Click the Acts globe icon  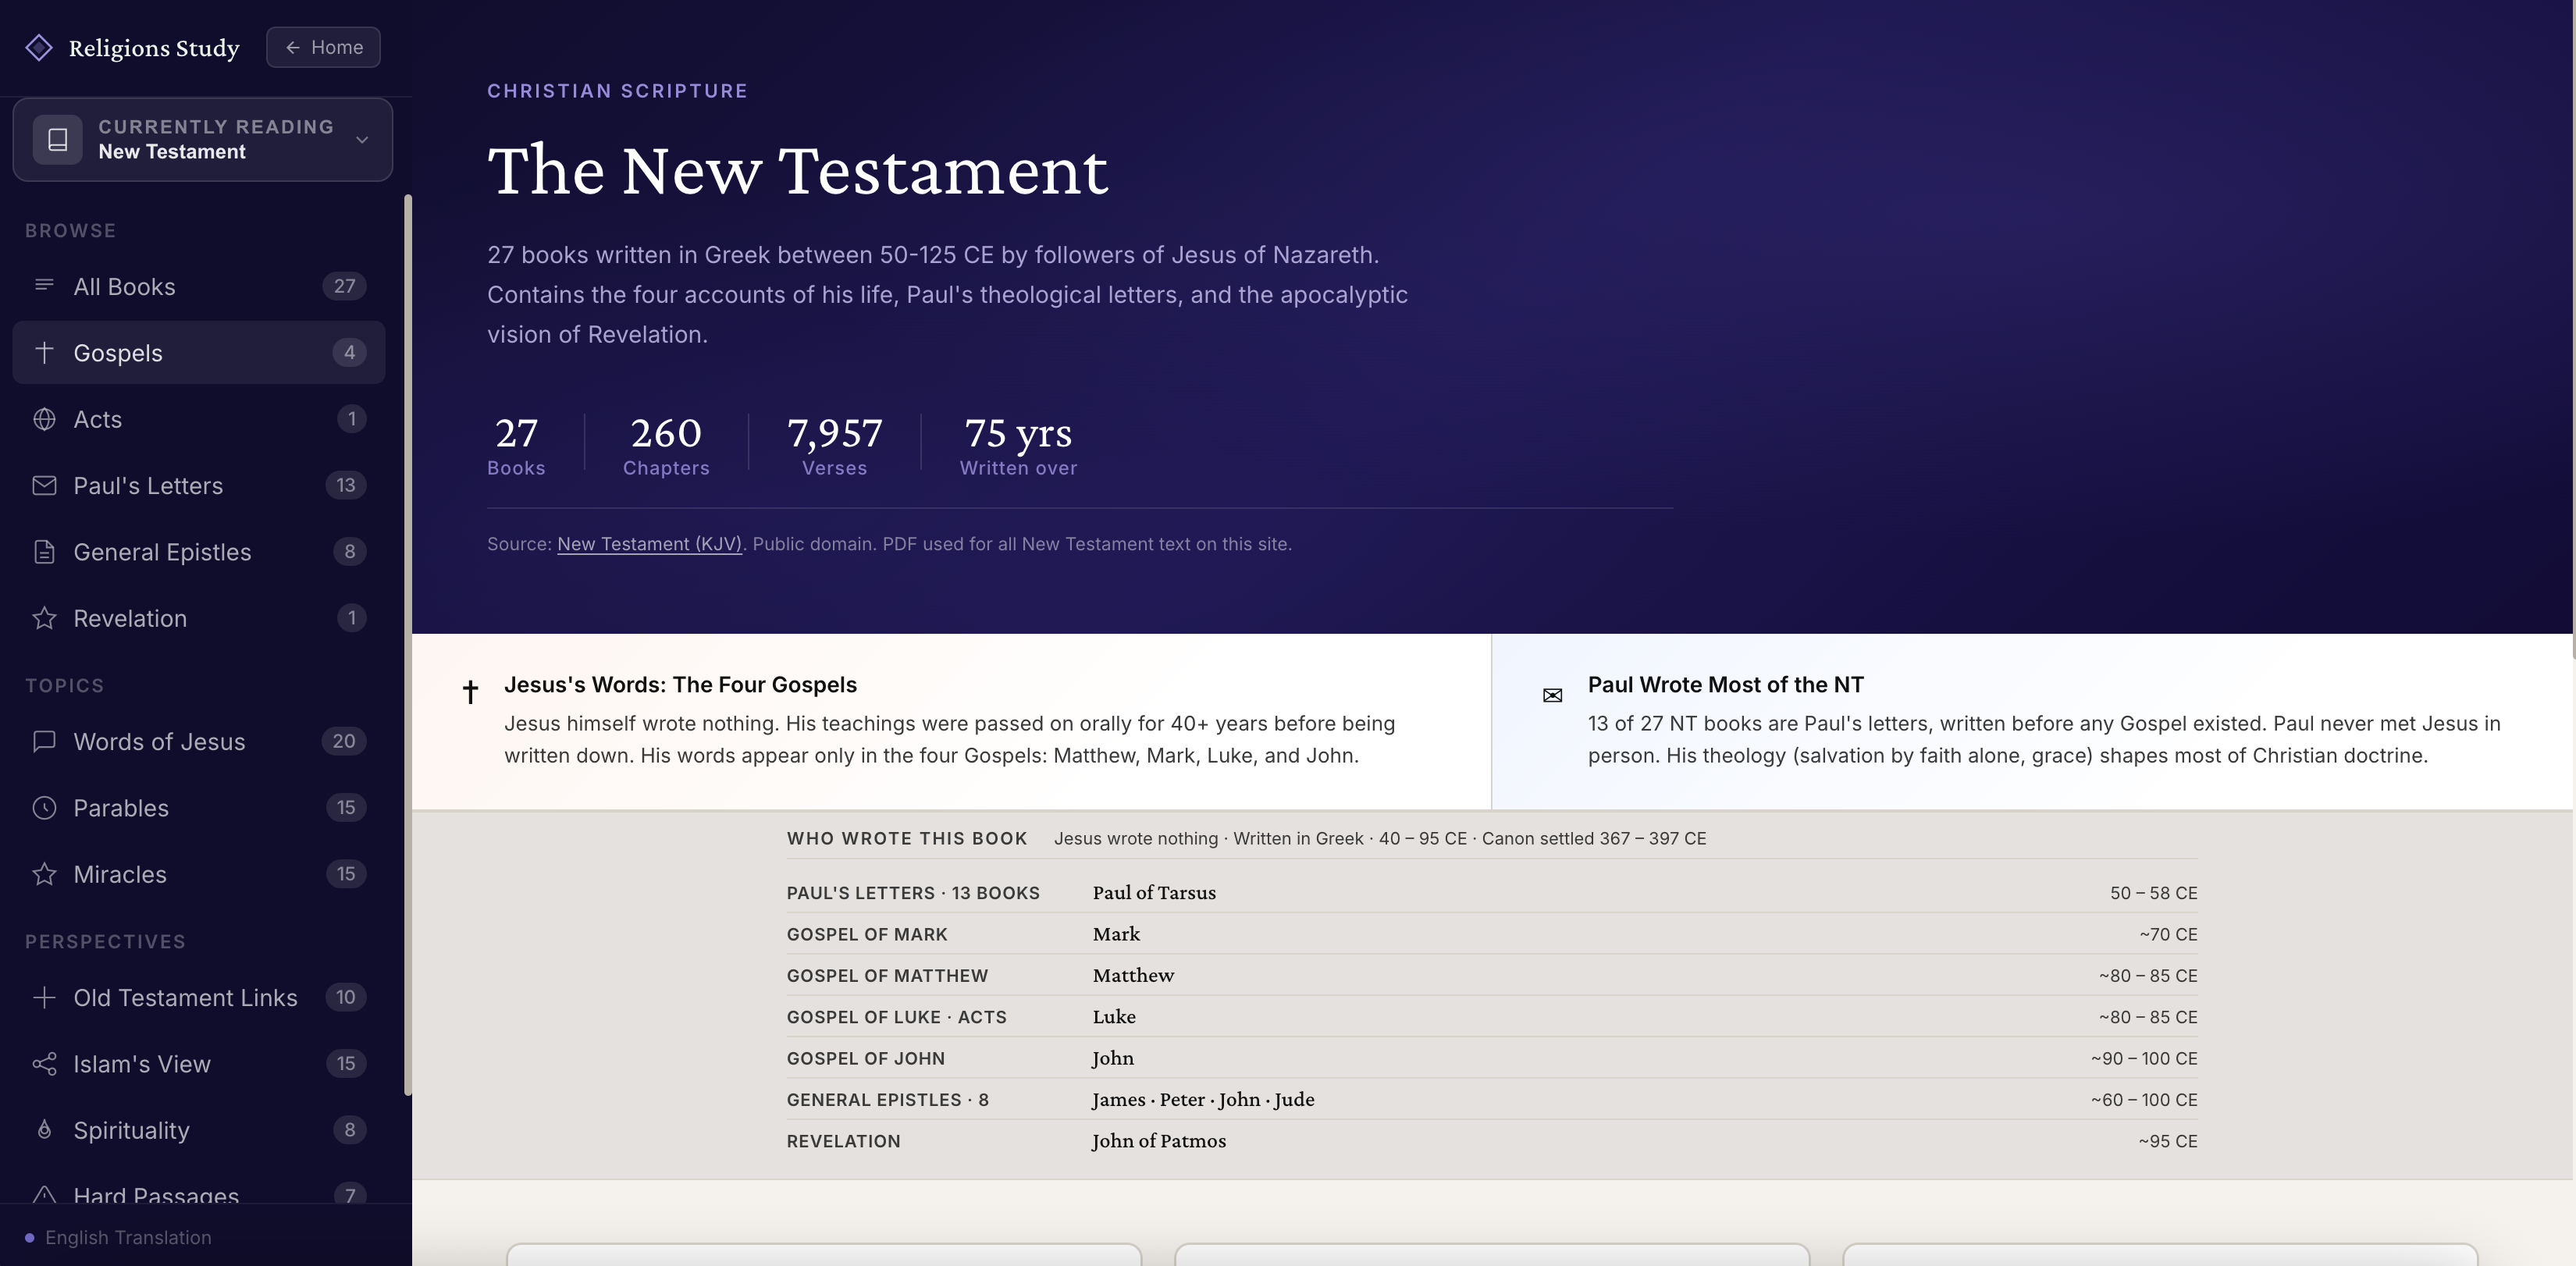coord(44,419)
